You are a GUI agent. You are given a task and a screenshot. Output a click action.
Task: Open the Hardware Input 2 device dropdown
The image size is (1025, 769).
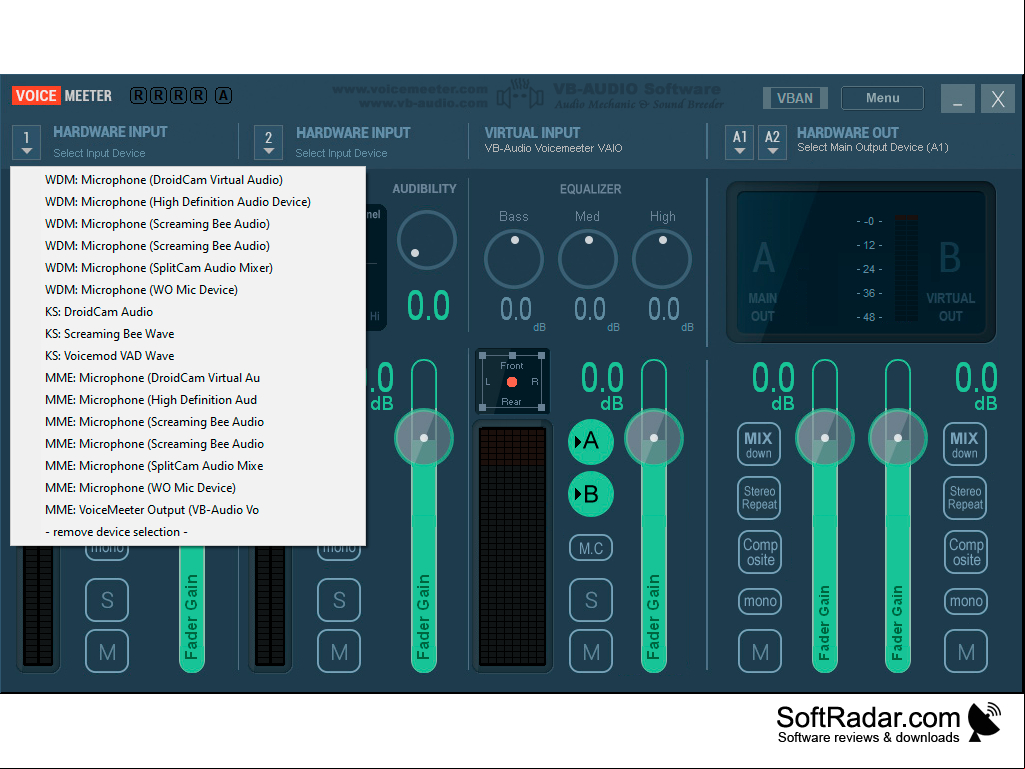[x=268, y=142]
